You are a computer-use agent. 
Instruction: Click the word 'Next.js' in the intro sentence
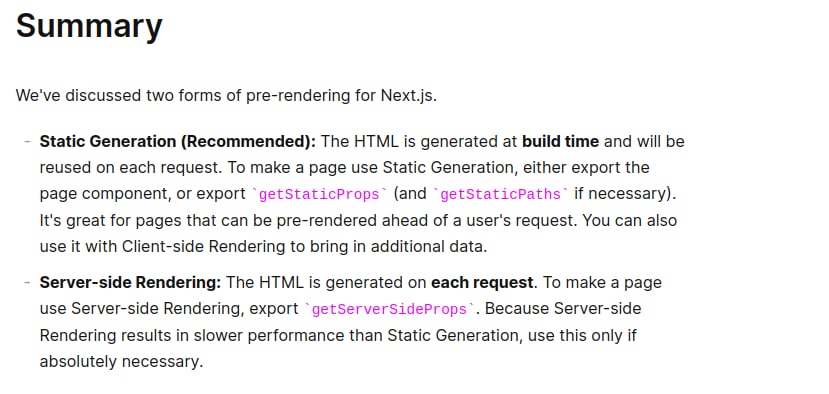pos(408,96)
